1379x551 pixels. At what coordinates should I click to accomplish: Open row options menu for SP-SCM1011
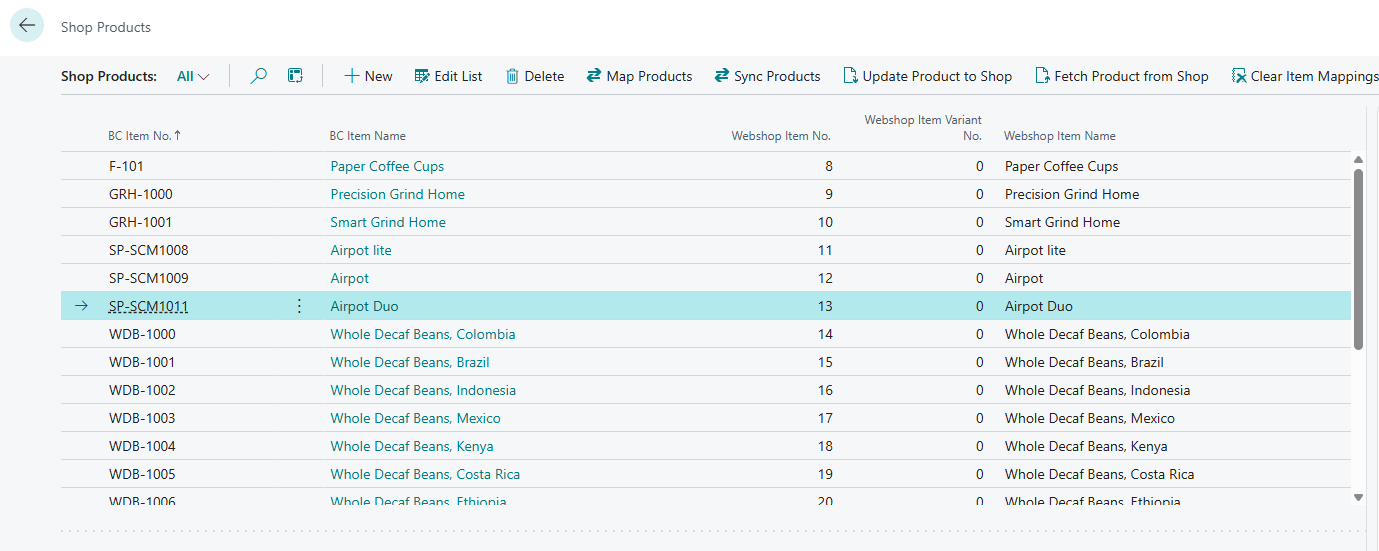pos(299,306)
